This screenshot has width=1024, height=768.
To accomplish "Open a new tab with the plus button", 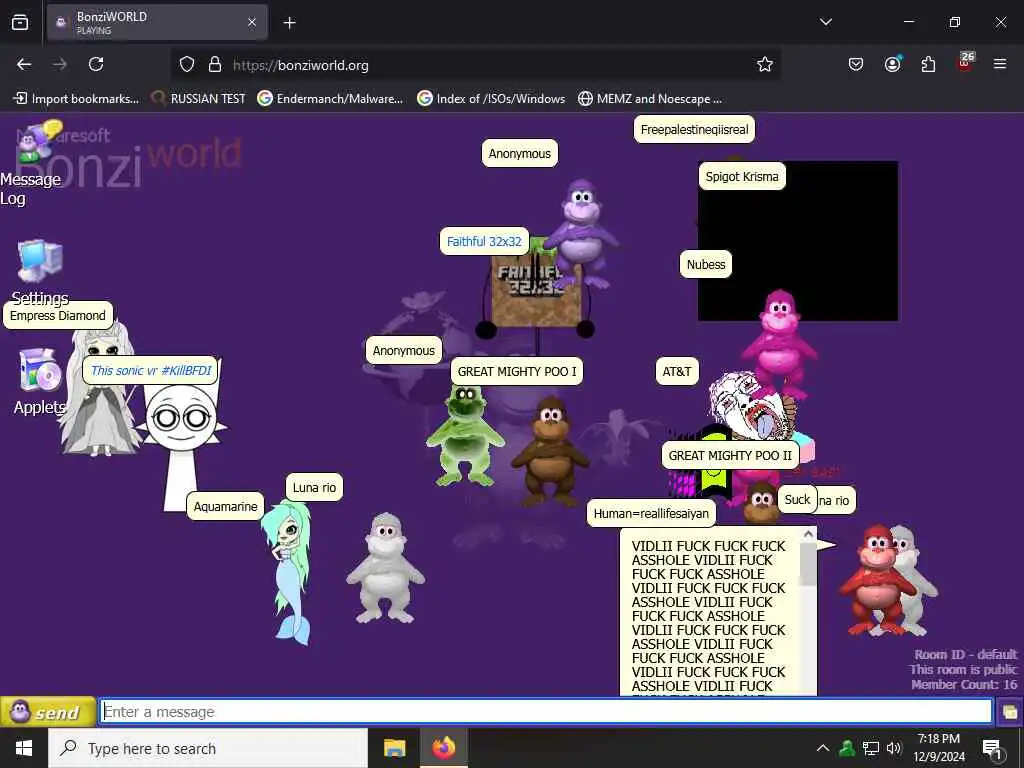I will (289, 23).
